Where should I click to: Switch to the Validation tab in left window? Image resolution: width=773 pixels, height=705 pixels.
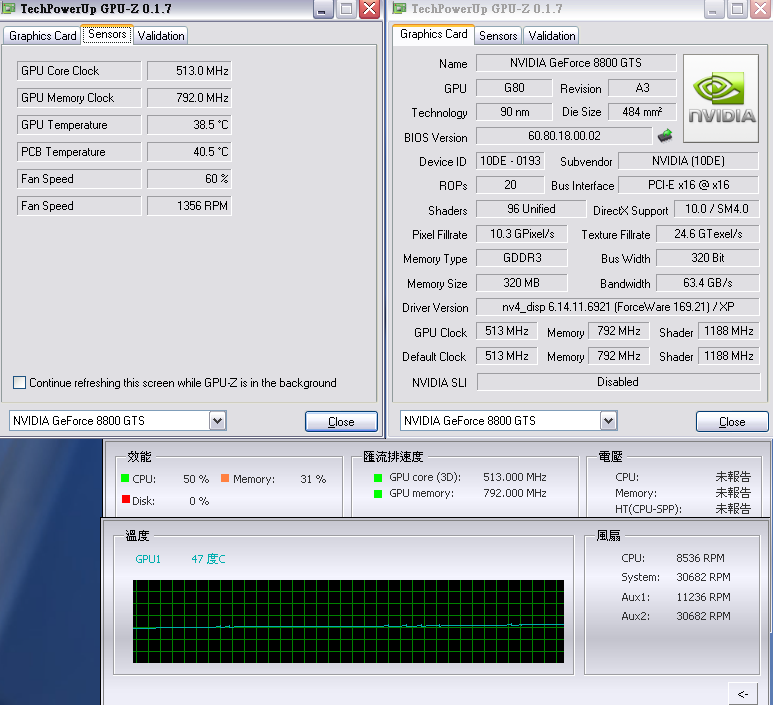click(x=161, y=36)
